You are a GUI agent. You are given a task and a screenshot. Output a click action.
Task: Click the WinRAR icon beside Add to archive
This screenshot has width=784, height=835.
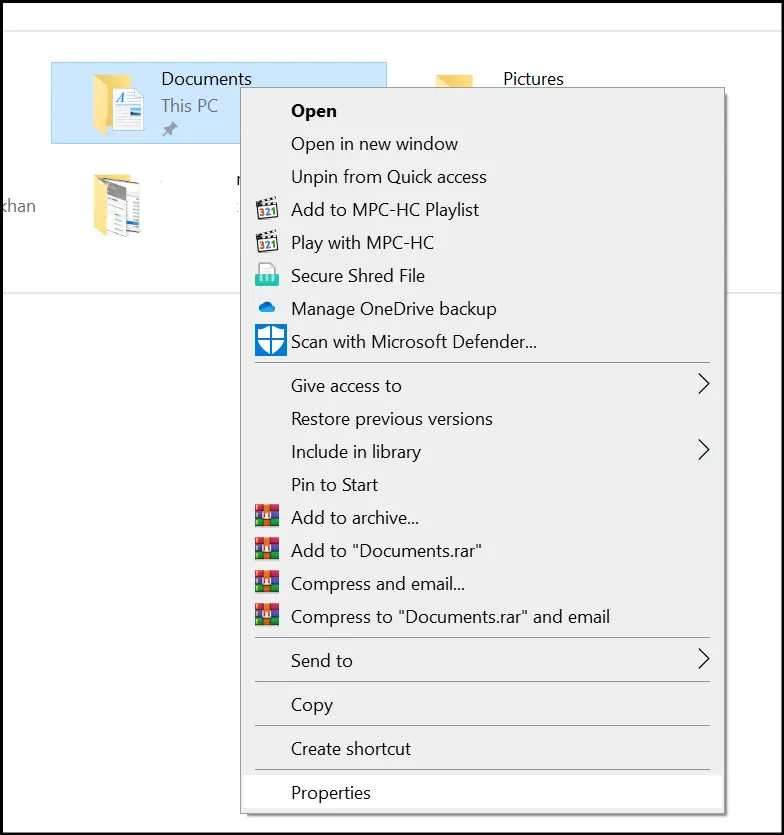tap(267, 515)
